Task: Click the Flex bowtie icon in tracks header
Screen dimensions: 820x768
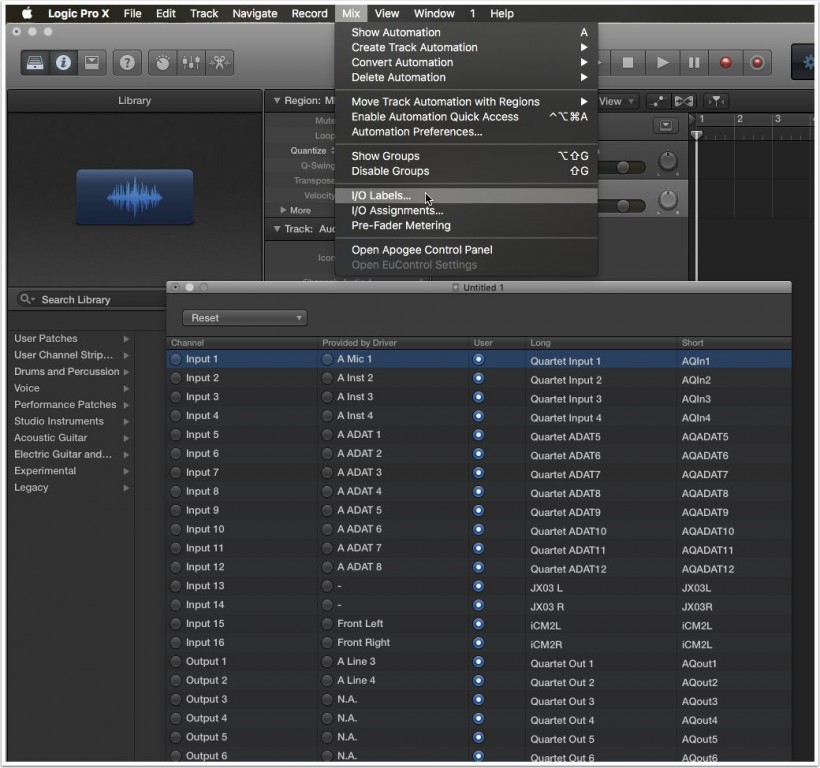Action: tap(684, 101)
